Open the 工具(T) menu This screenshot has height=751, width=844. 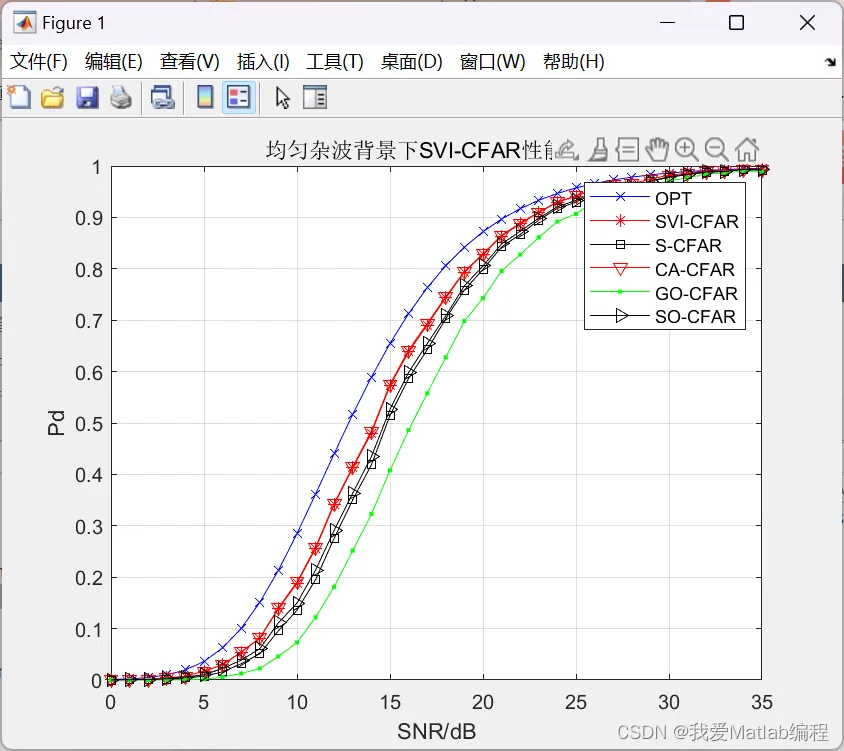(335, 61)
